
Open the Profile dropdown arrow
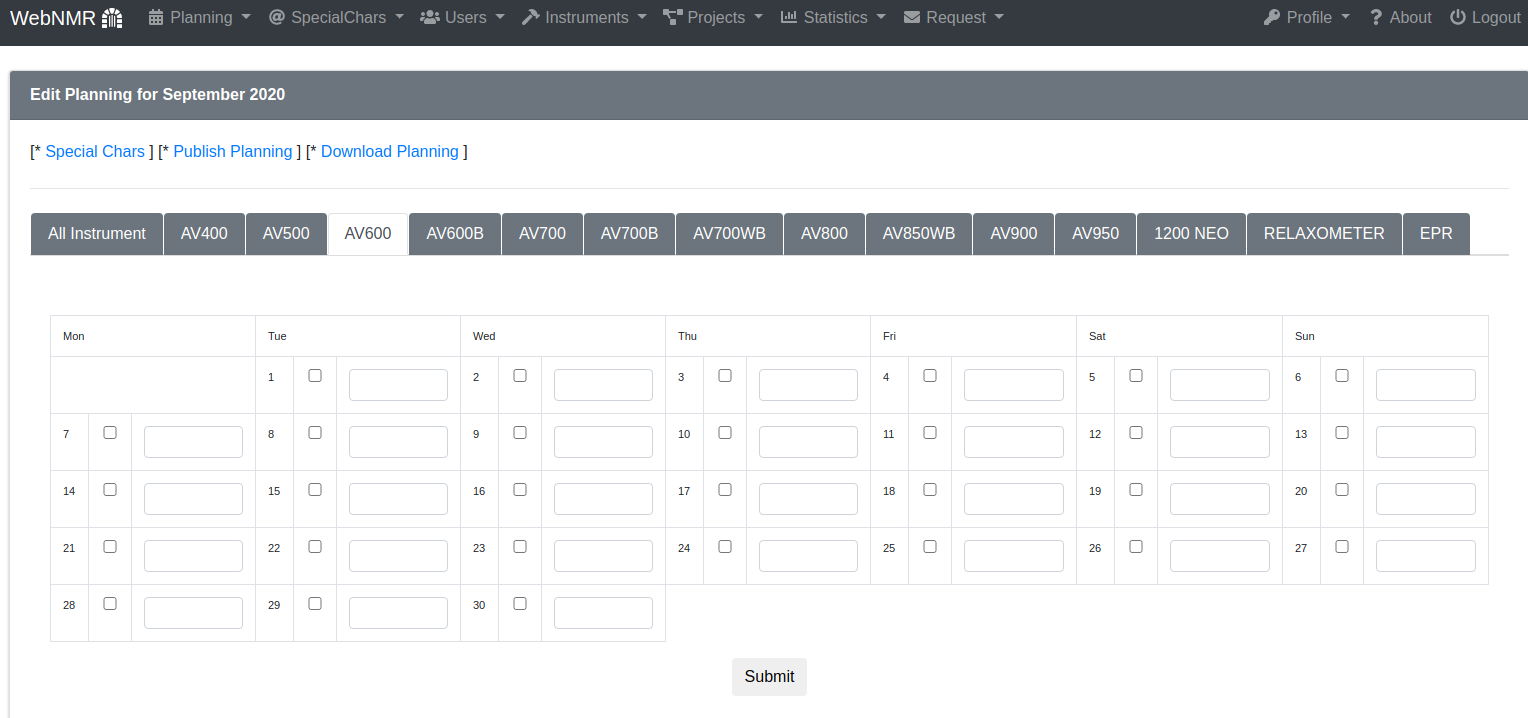(x=1345, y=18)
